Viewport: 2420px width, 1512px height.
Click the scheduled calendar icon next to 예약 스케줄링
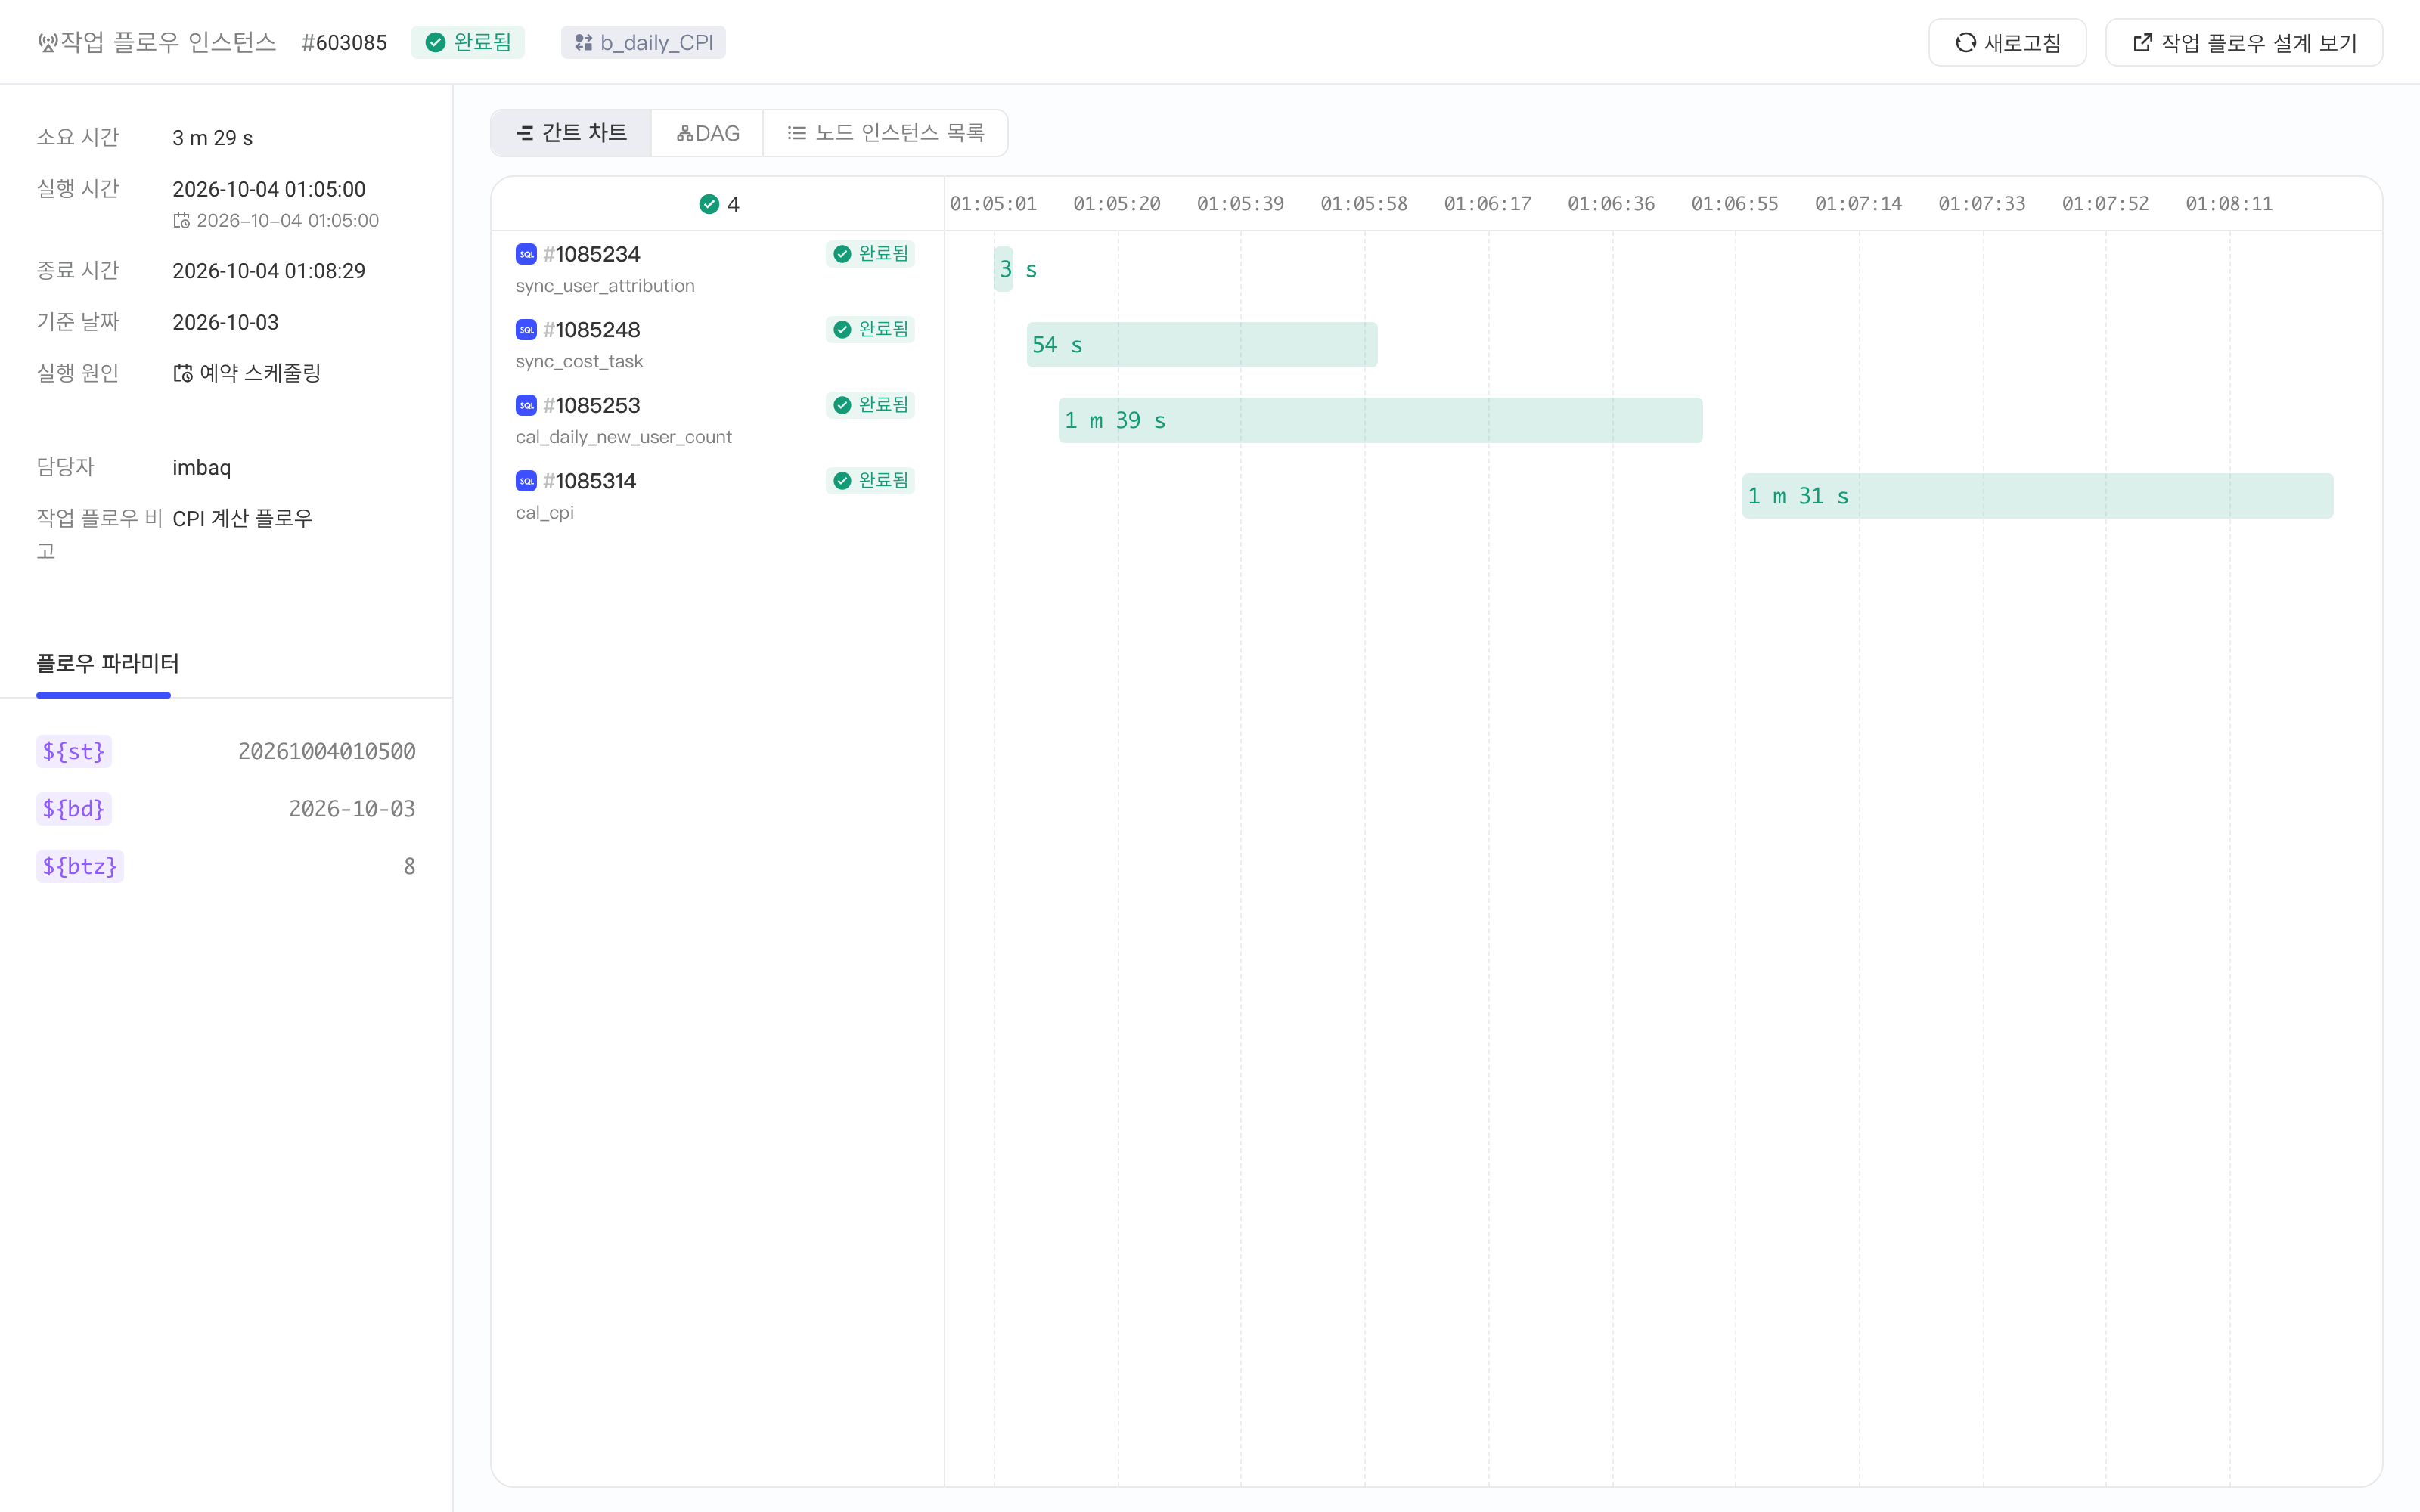click(183, 373)
